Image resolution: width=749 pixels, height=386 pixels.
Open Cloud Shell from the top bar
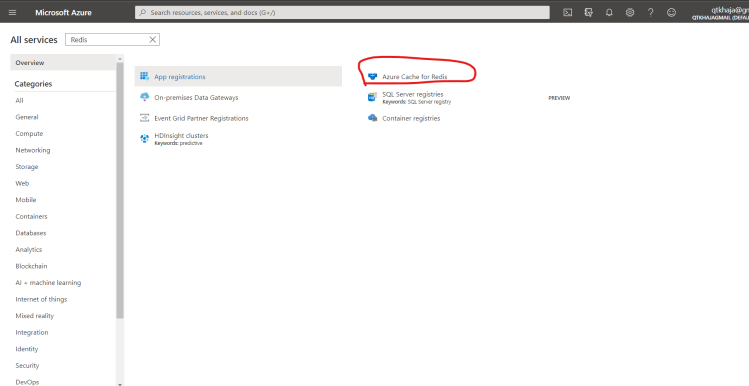tap(567, 12)
